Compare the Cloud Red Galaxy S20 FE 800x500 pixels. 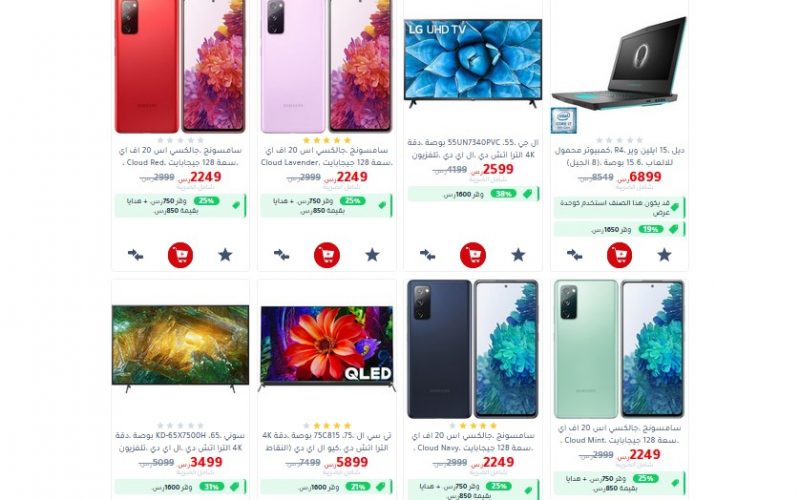[x=135, y=255]
